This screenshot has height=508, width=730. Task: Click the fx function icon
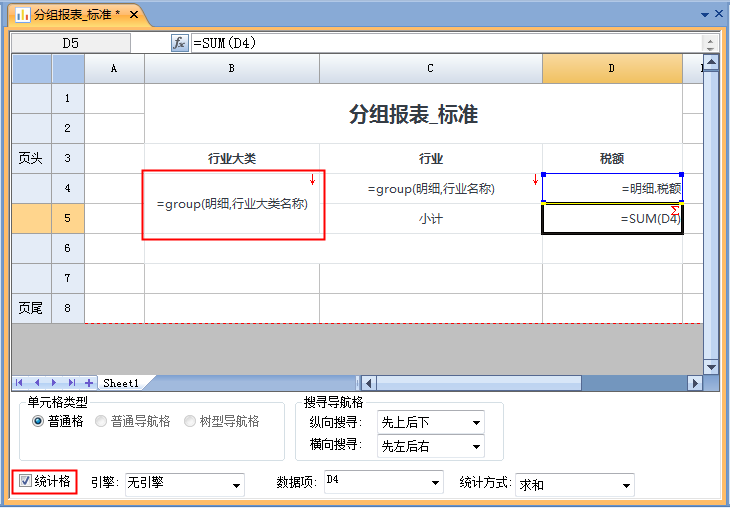(x=180, y=43)
